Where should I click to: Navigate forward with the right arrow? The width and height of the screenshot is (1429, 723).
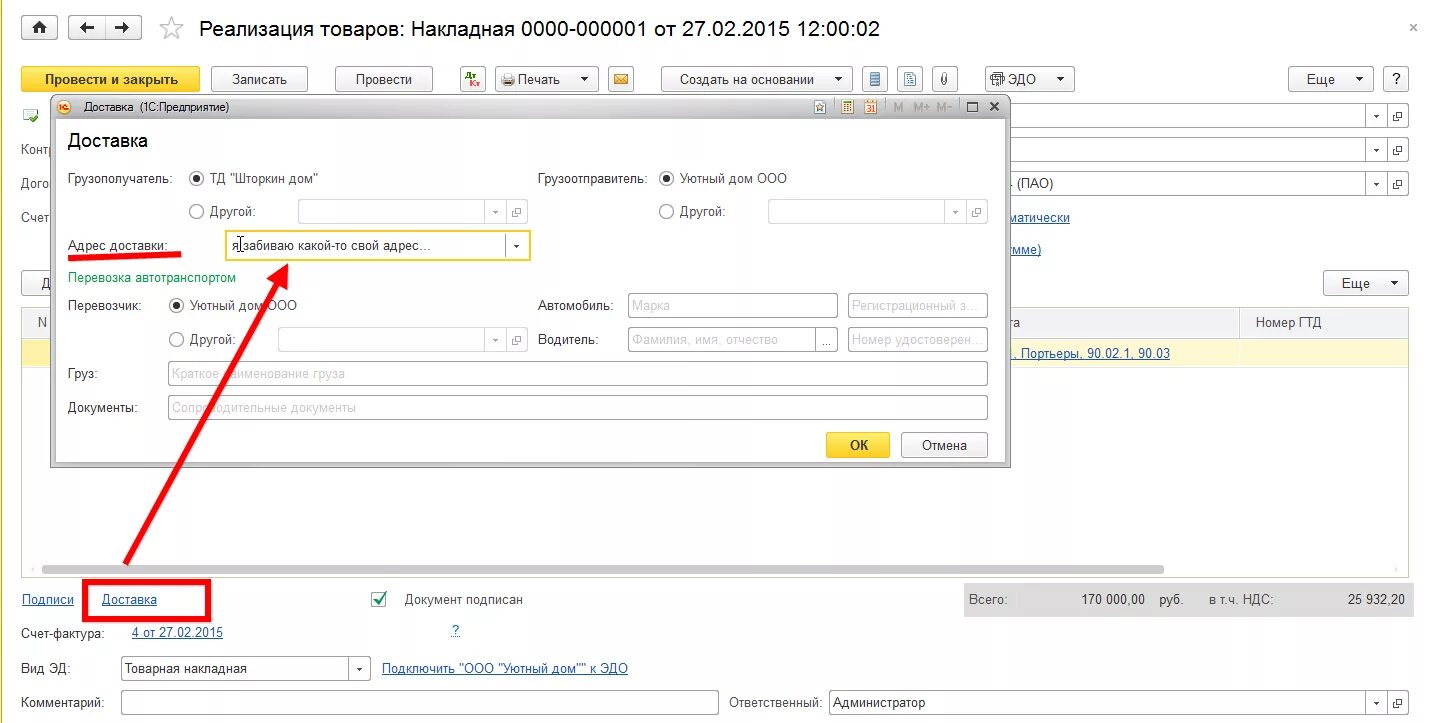pos(122,28)
